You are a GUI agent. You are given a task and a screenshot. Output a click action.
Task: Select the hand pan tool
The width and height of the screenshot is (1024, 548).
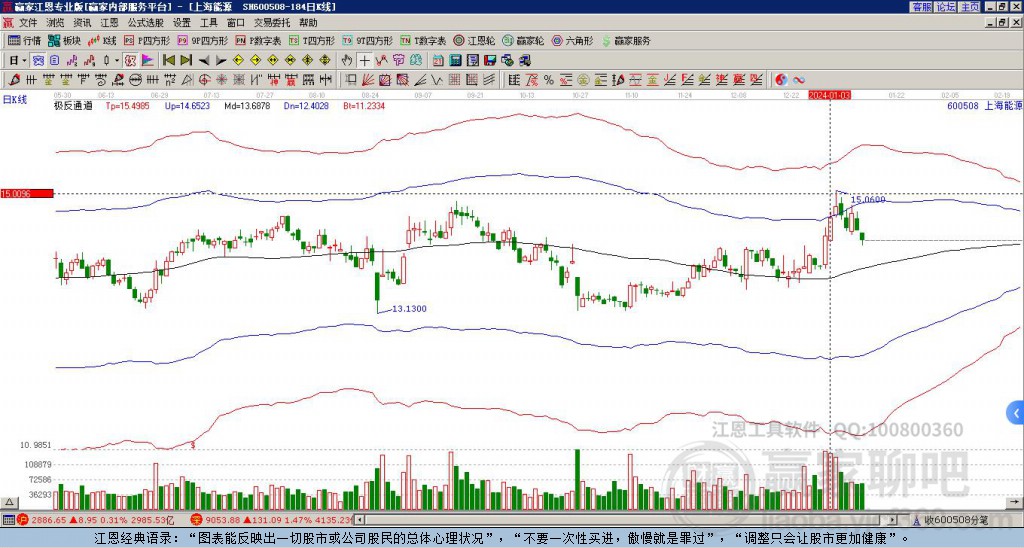pos(347,61)
